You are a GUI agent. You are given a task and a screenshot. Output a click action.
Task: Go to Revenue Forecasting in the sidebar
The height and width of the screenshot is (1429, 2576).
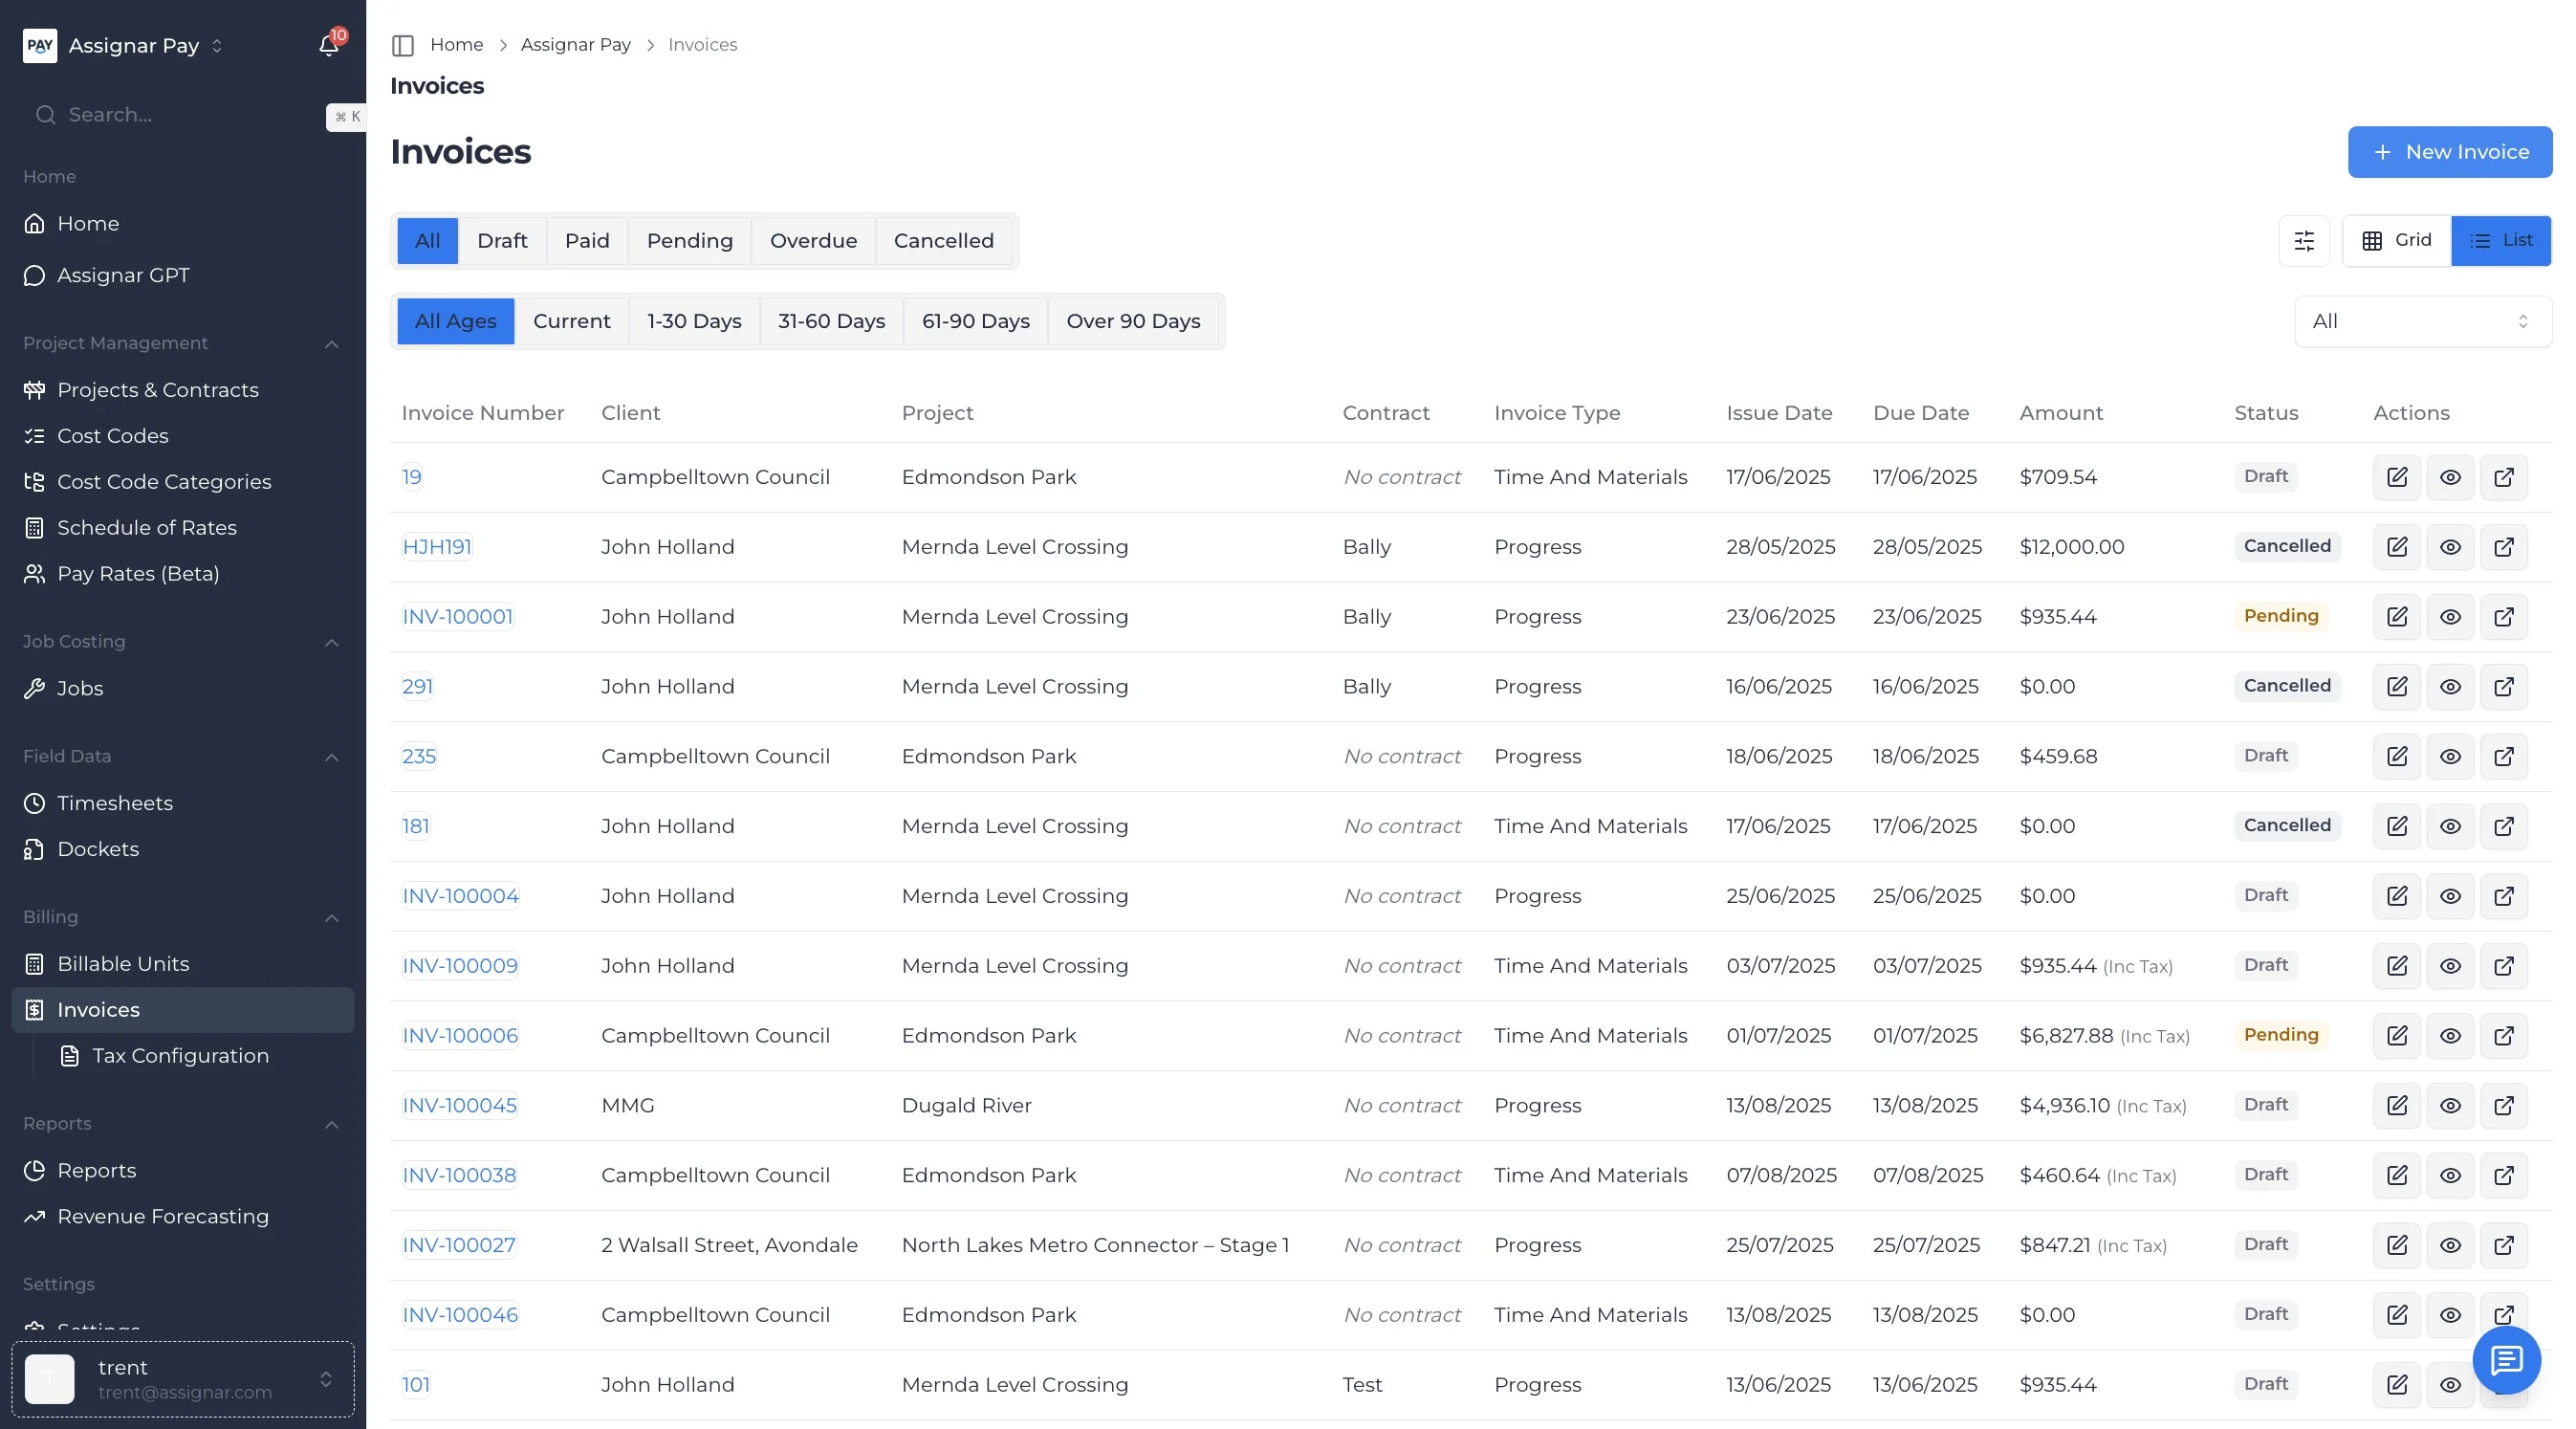(x=162, y=1216)
